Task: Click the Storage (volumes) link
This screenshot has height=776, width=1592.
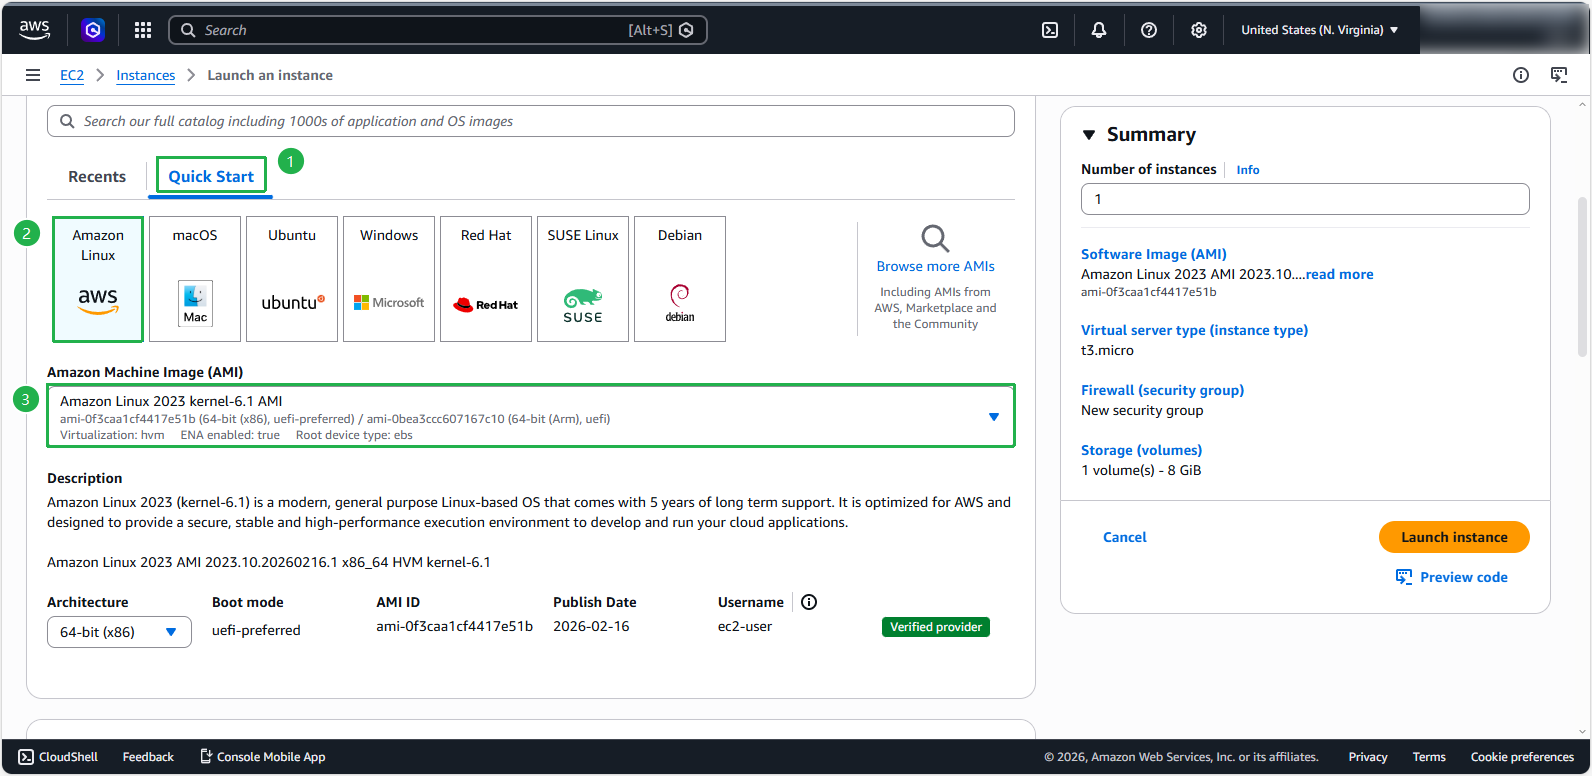Action: pos(1141,450)
